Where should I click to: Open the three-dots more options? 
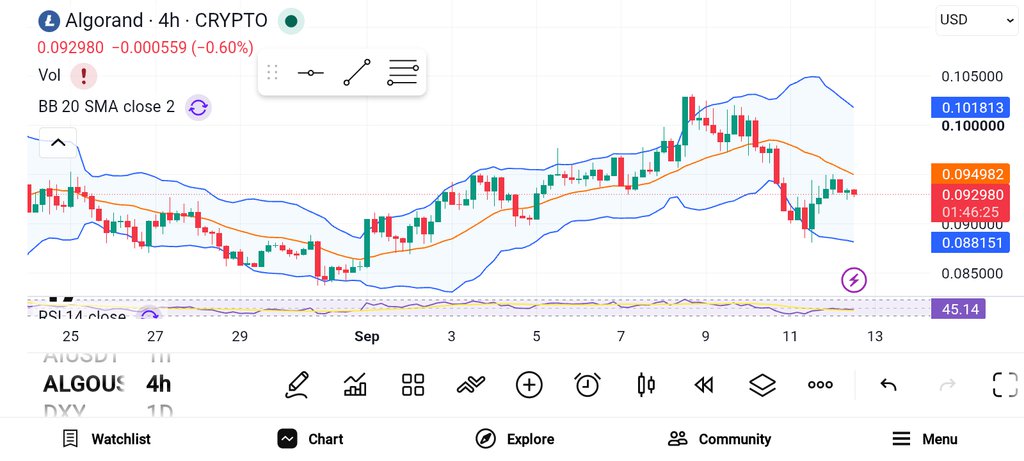click(820, 385)
